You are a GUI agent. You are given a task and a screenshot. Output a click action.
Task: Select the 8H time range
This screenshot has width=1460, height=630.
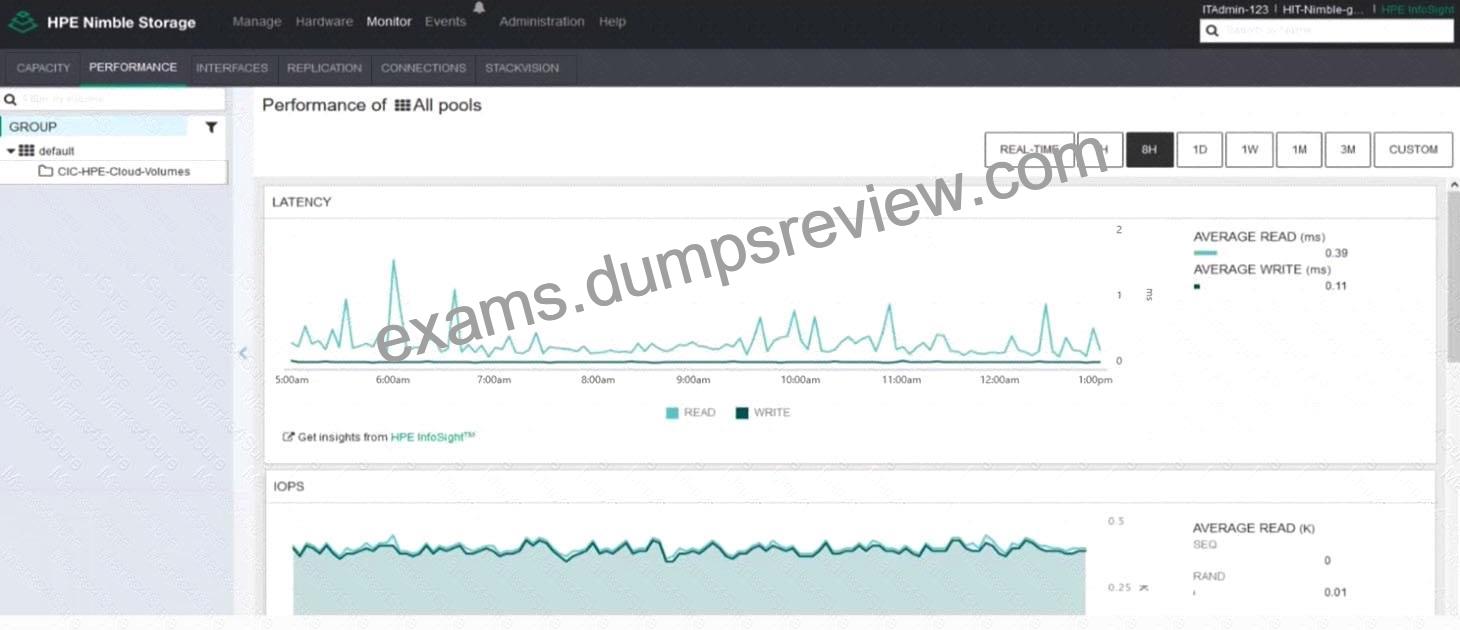tap(1149, 149)
